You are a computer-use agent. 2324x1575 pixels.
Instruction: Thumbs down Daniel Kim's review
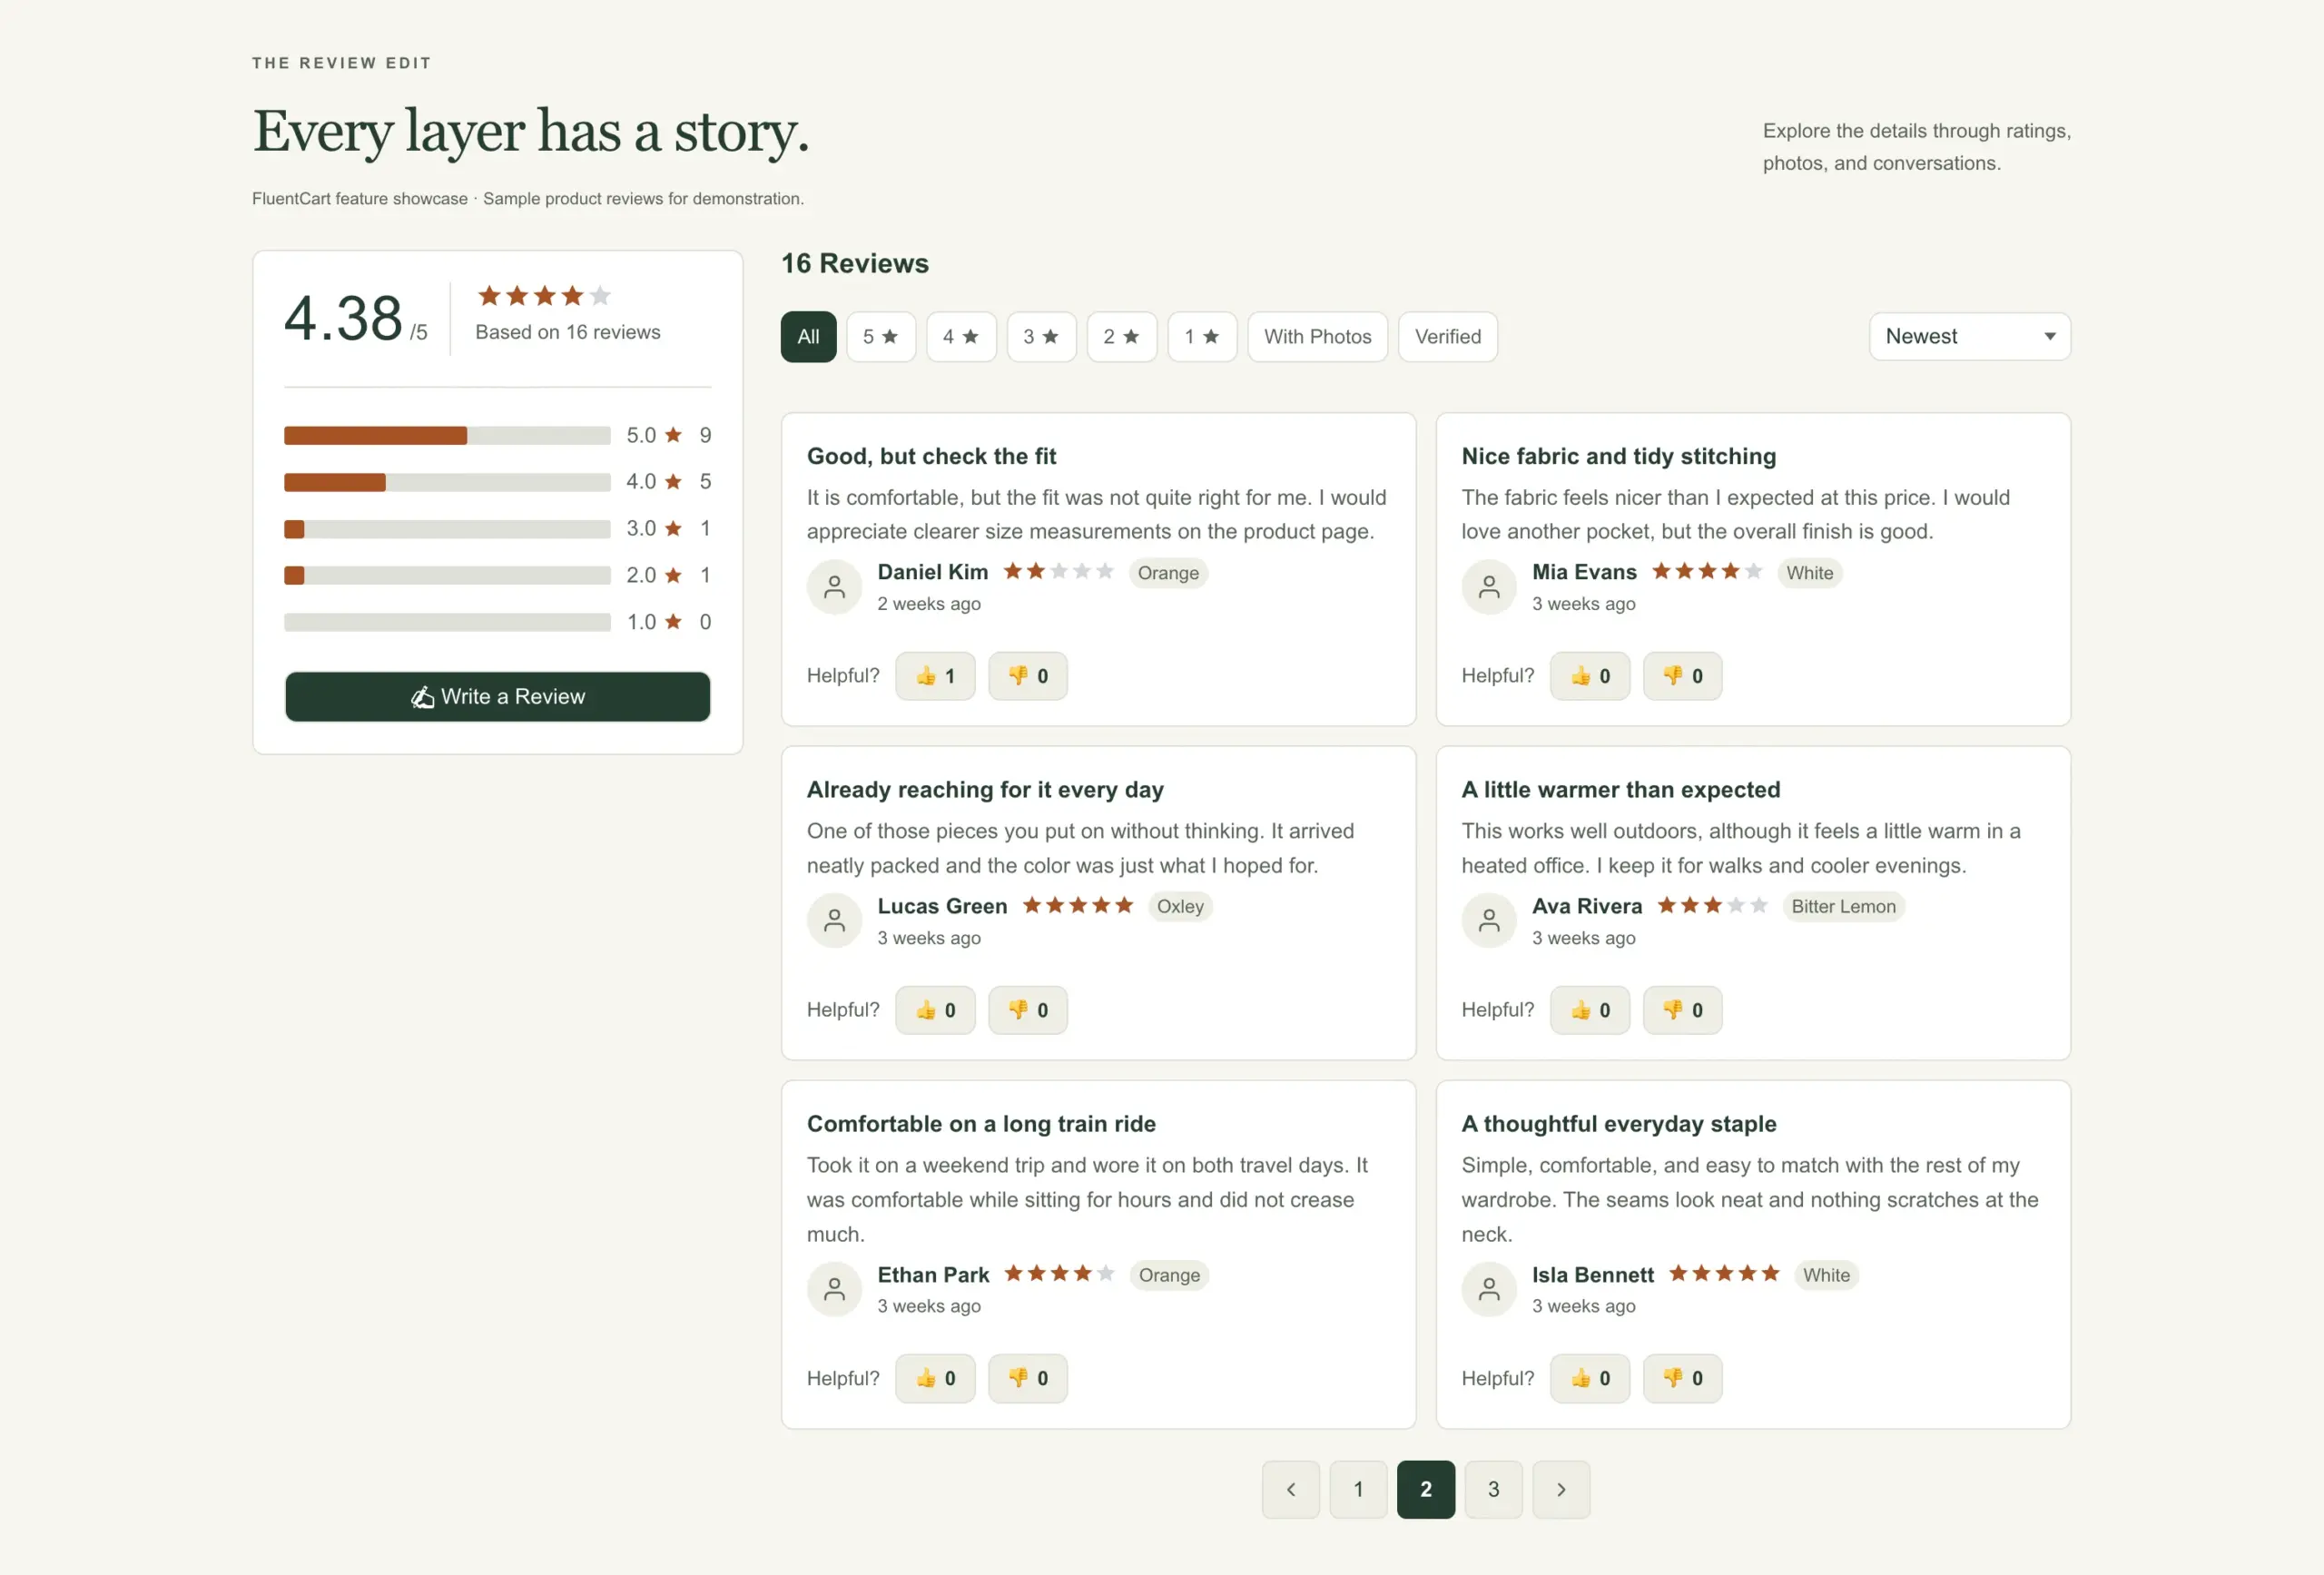tap(1027, 676)
